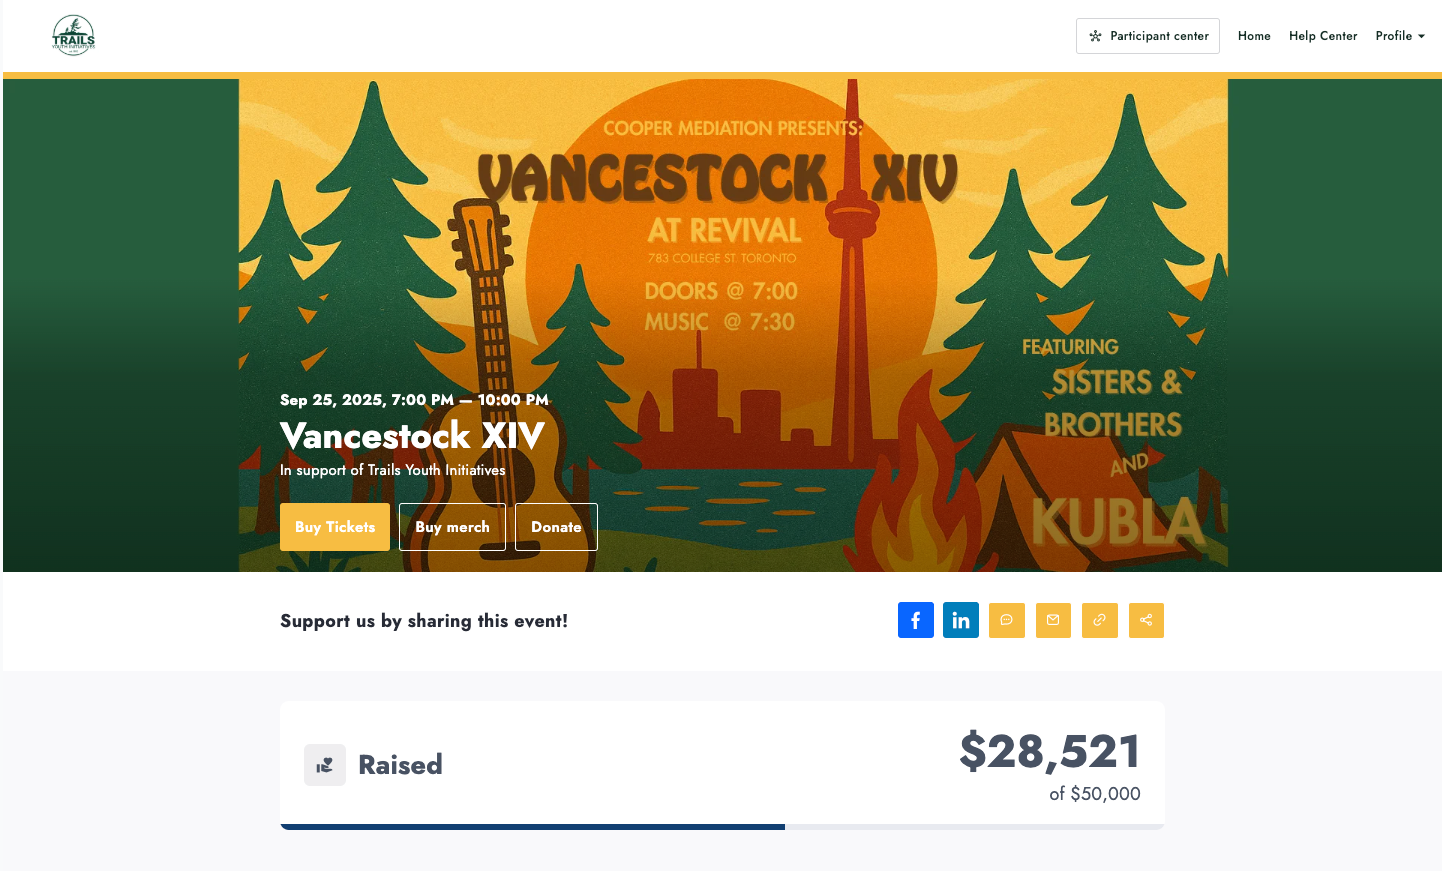Click the fundraising progress bar
1442x871 pixels.
tap(722, 827)
